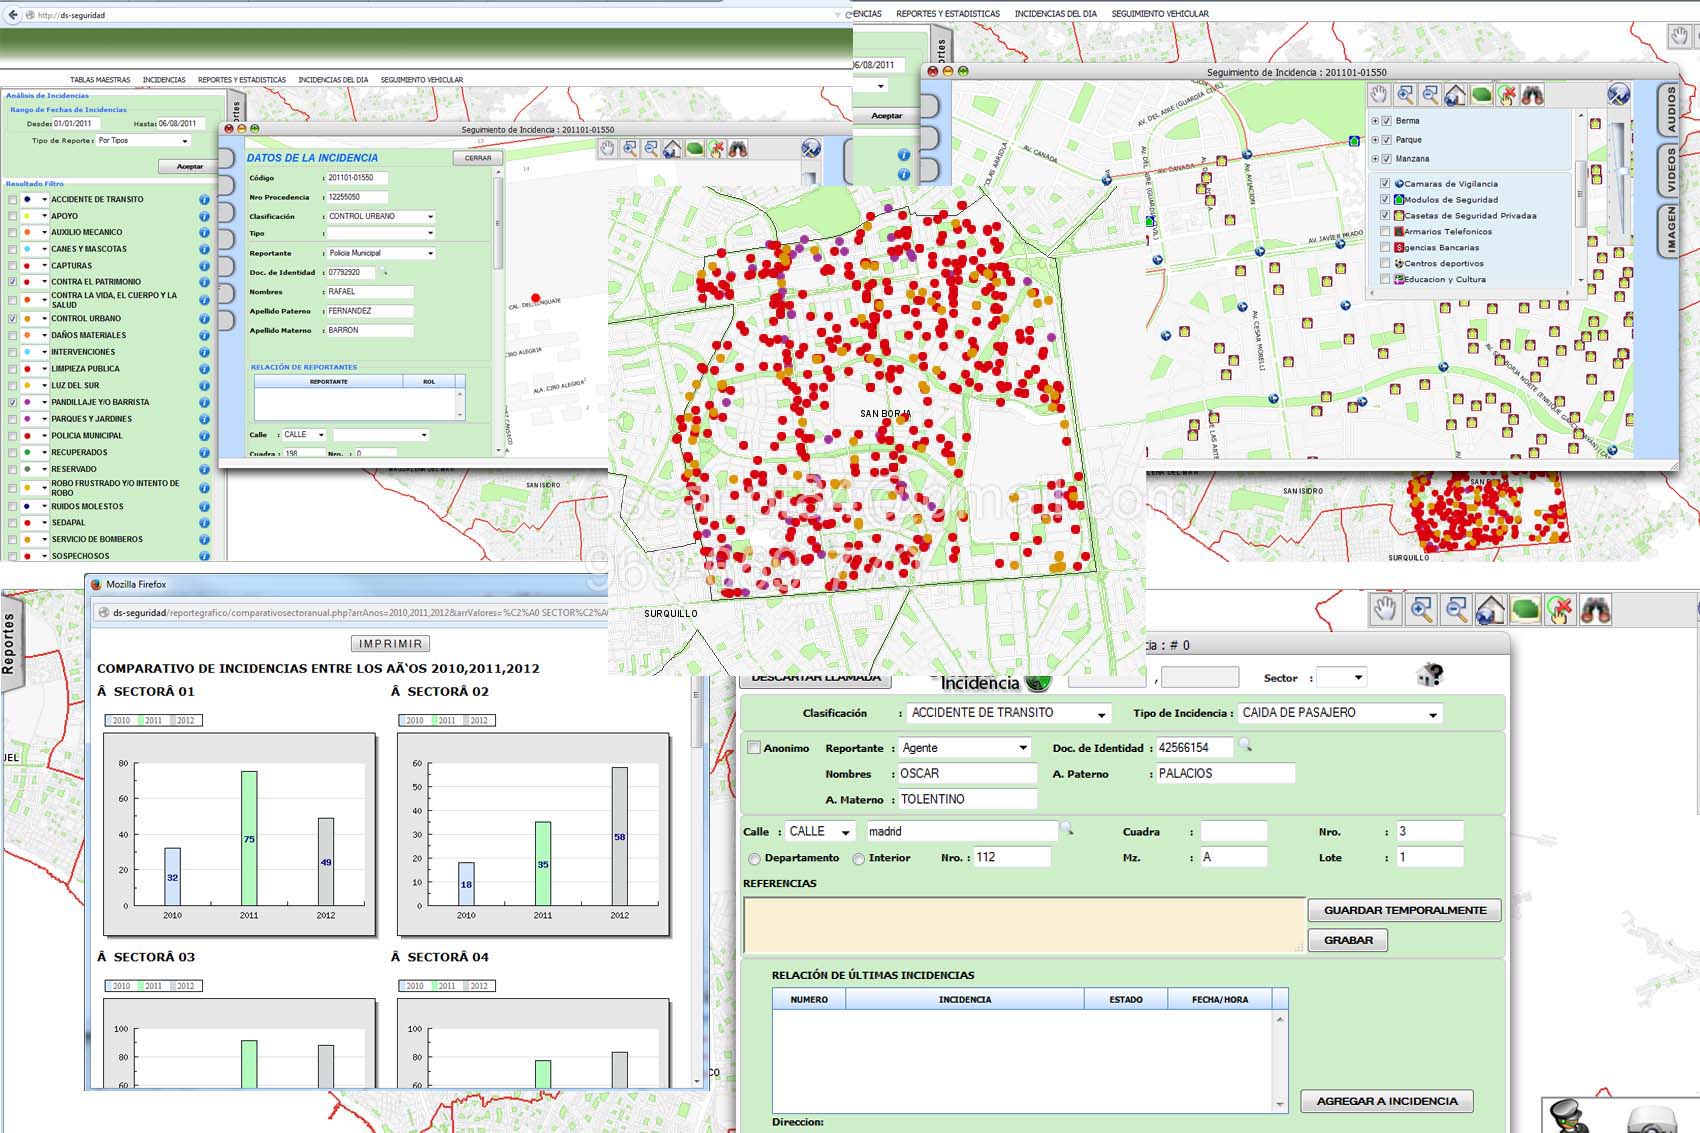The image size is (1700, 1133).
Task: Select the Interior radio button
Action: pos(859,859)
